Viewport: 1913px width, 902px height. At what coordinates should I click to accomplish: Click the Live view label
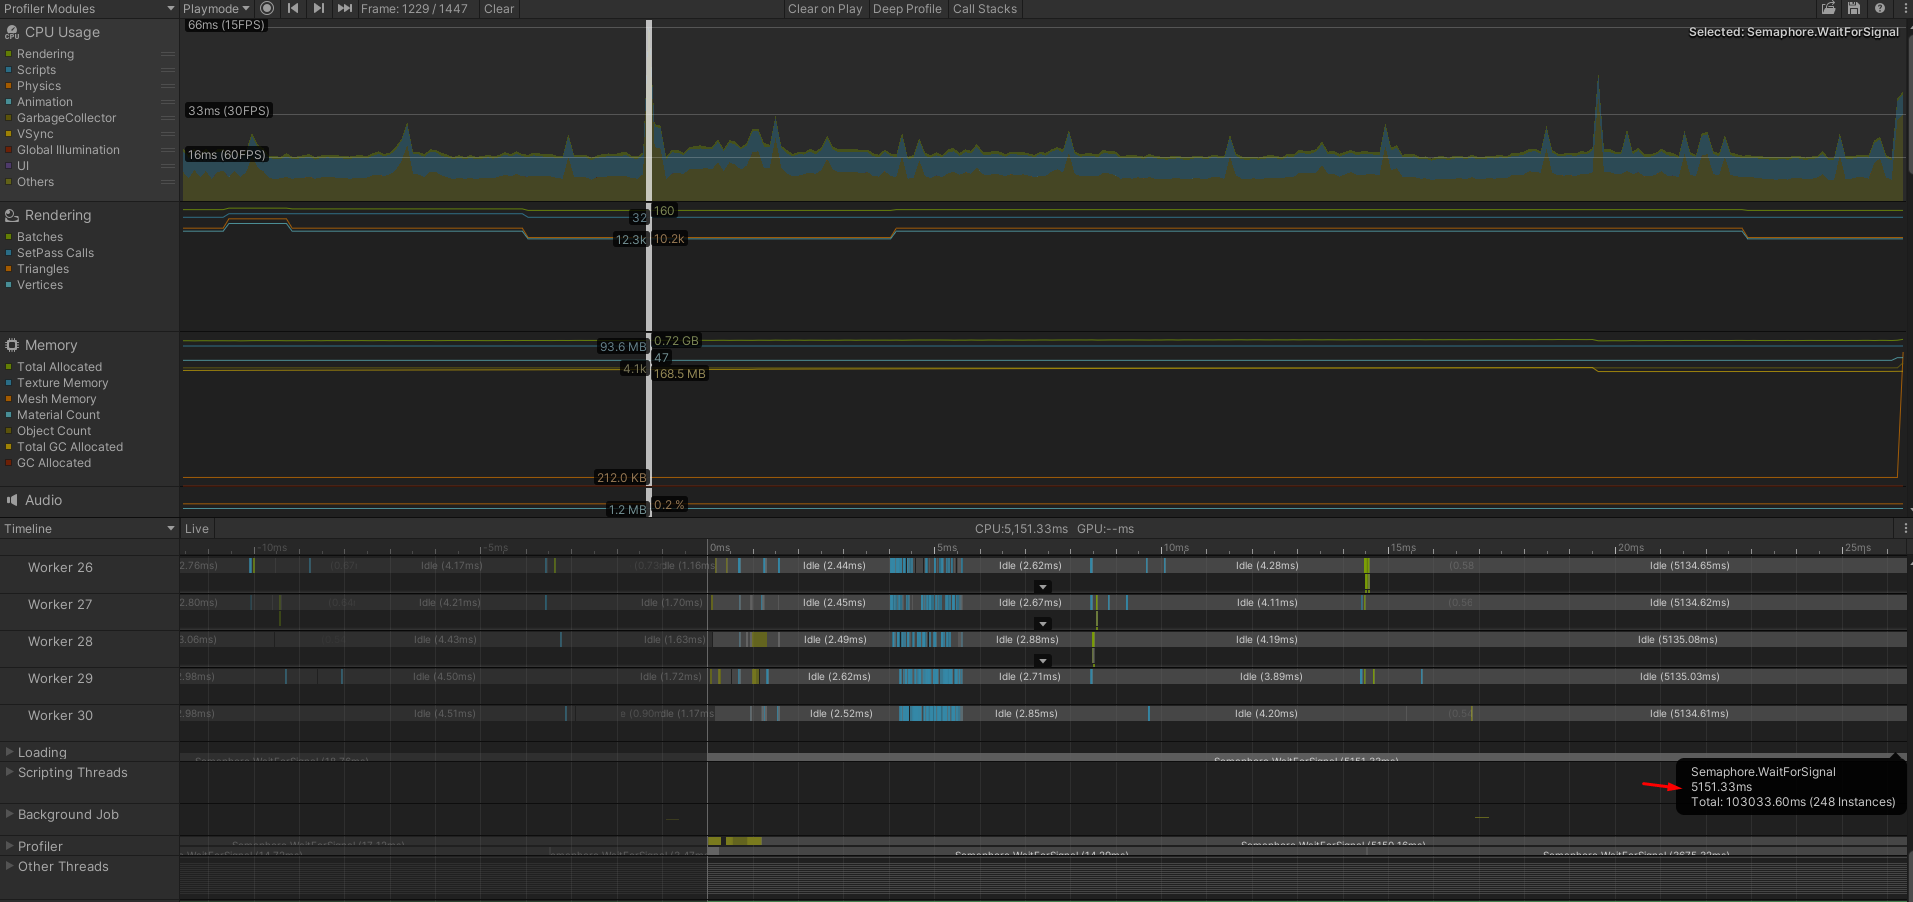[196, 528]
